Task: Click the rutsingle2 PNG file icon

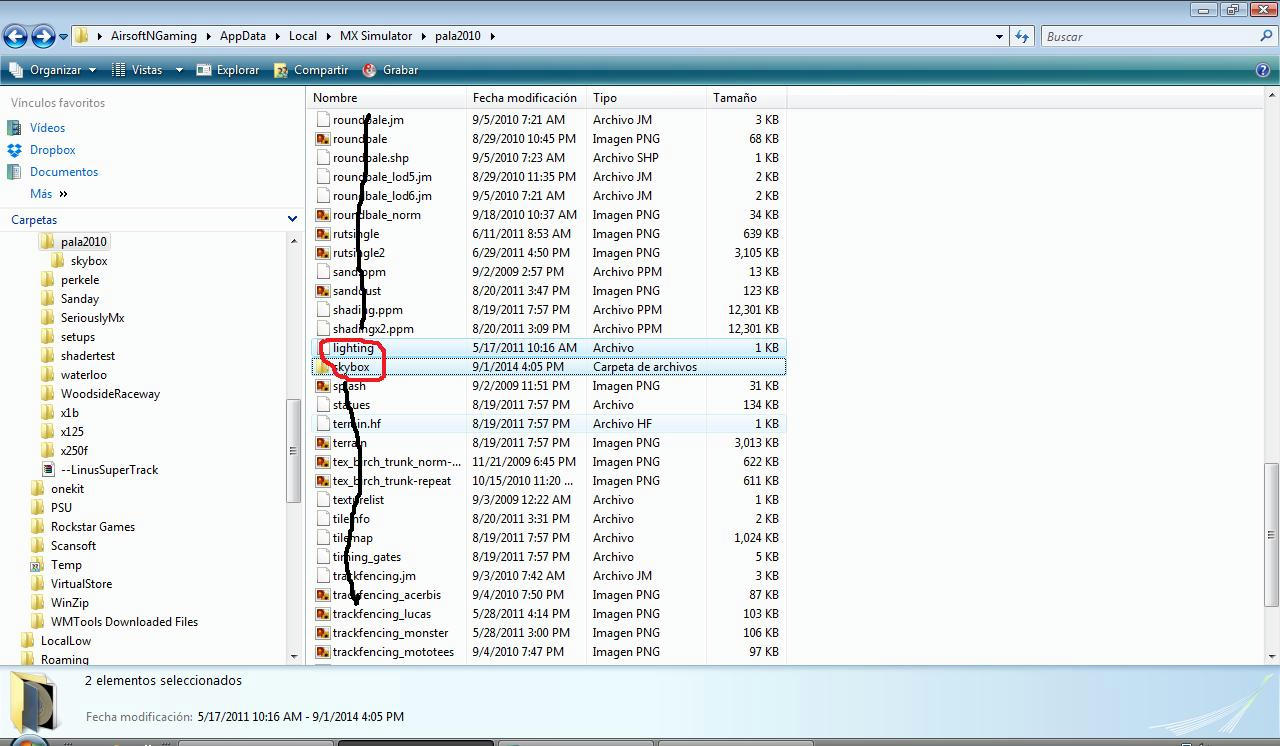Action: (323, 253)
